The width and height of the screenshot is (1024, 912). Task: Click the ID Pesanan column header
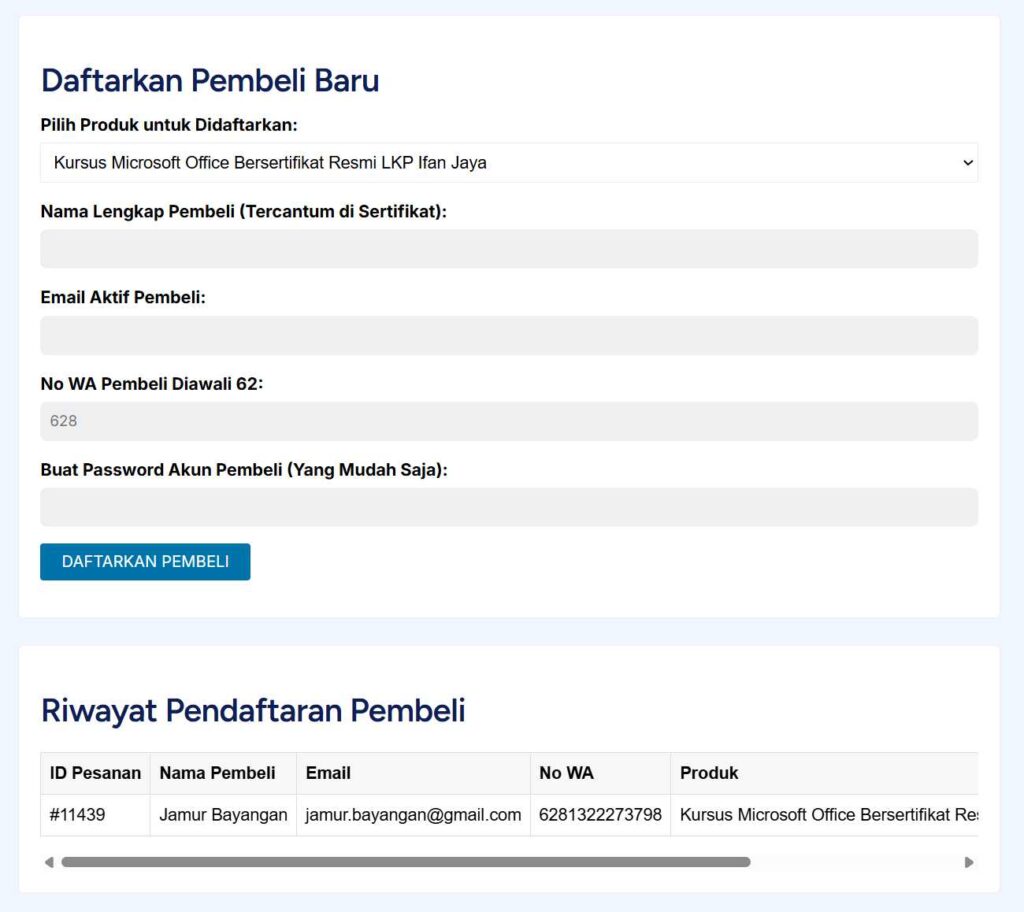tap(95, 773)
